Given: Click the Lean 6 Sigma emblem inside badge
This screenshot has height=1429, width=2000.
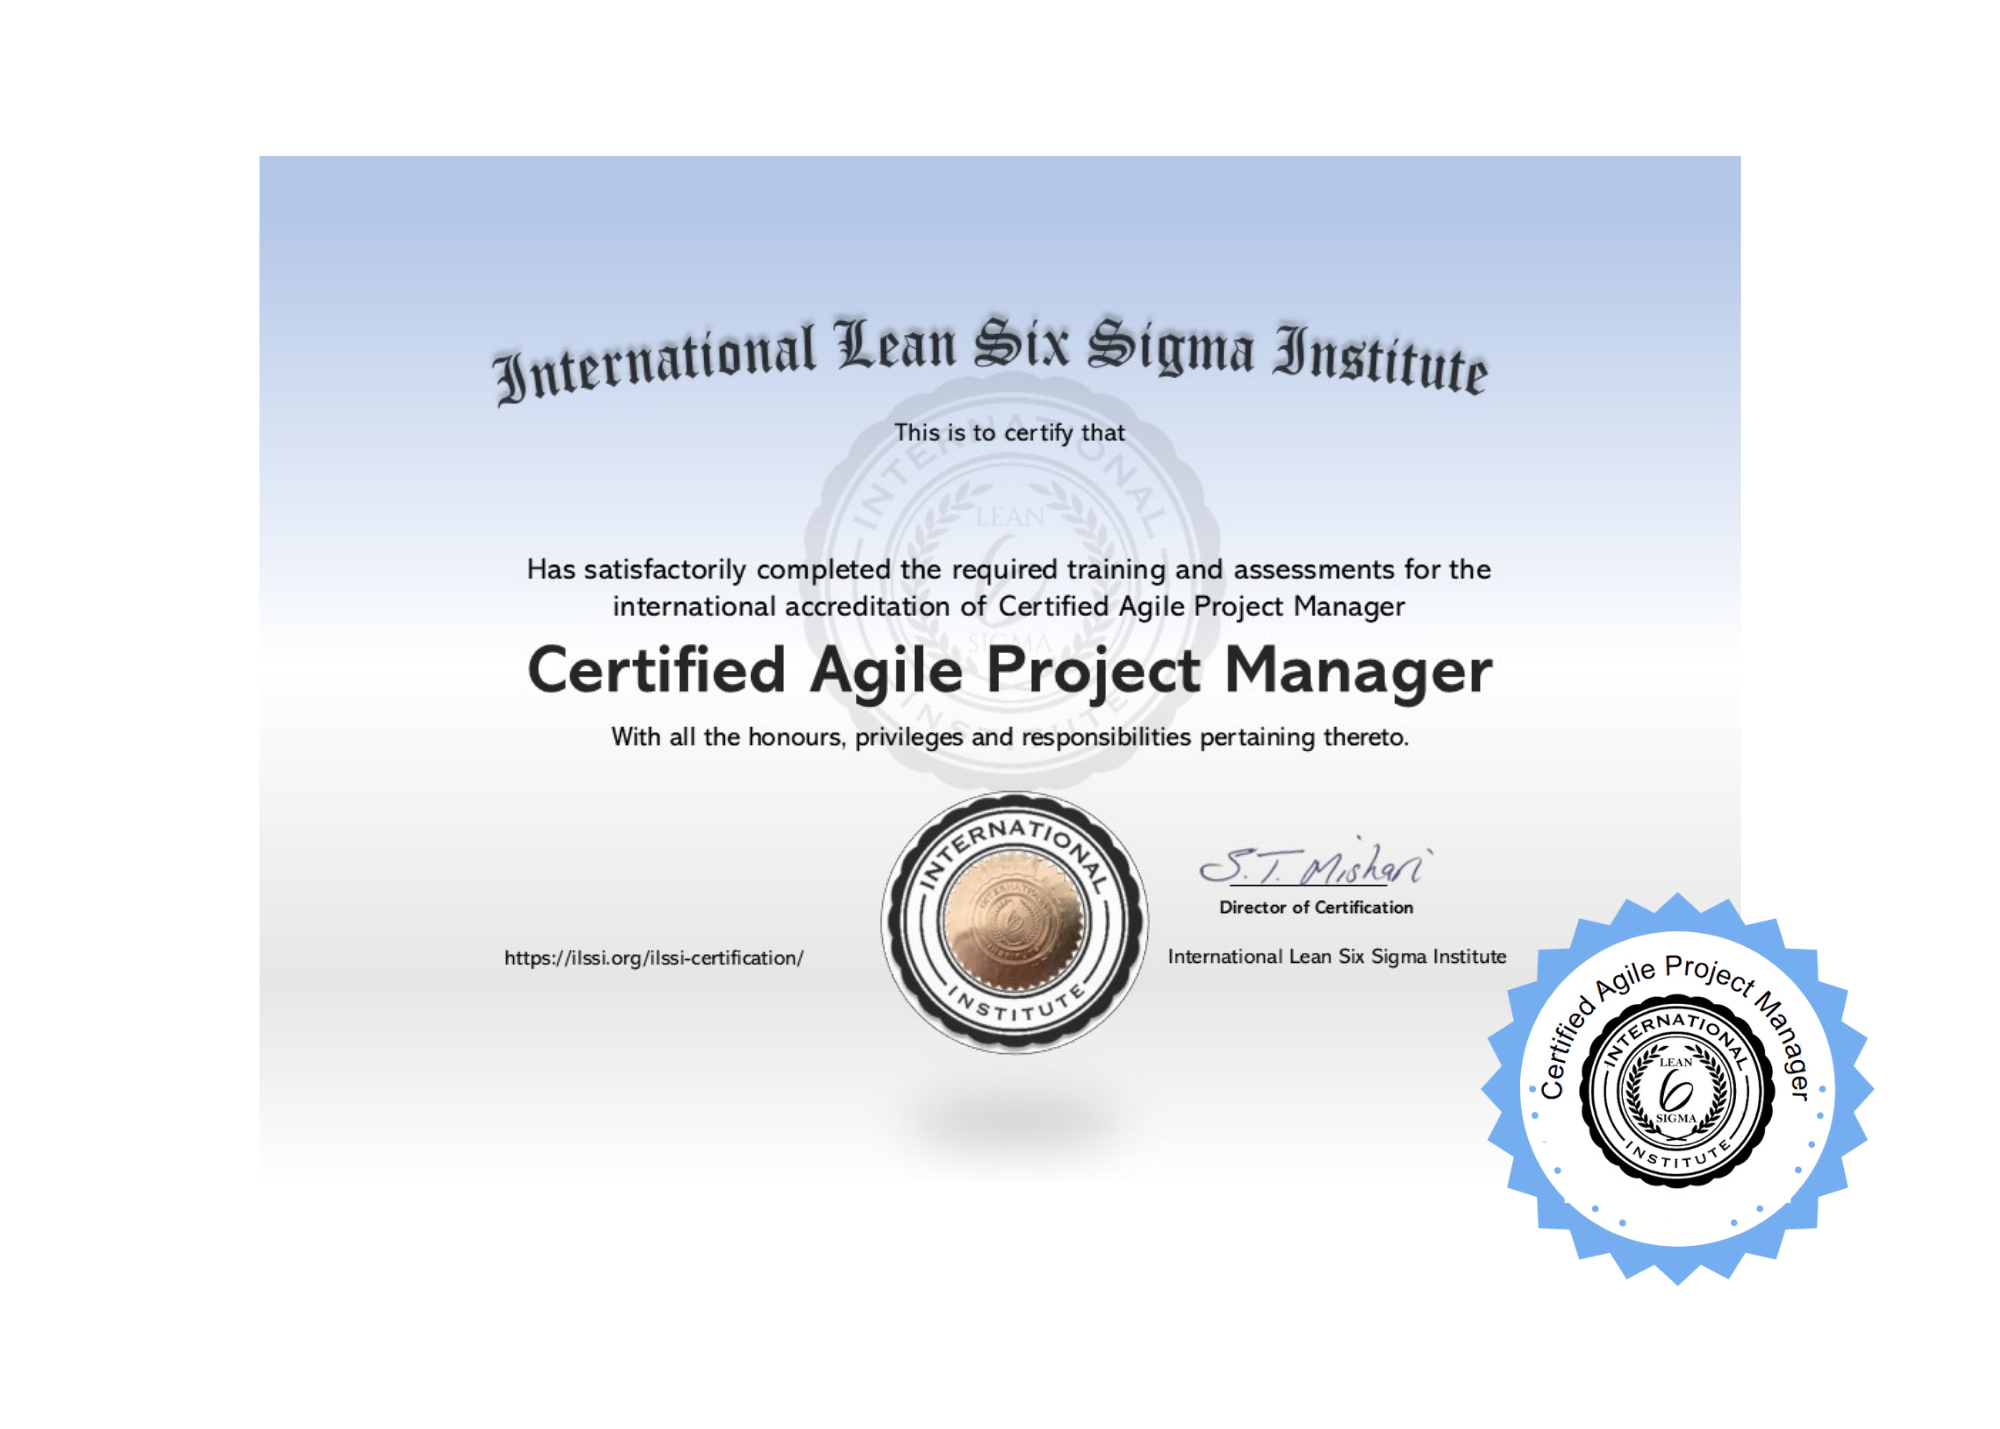Looking at the screenshot, I should pyautogui.click(x=1677, y=1090).
